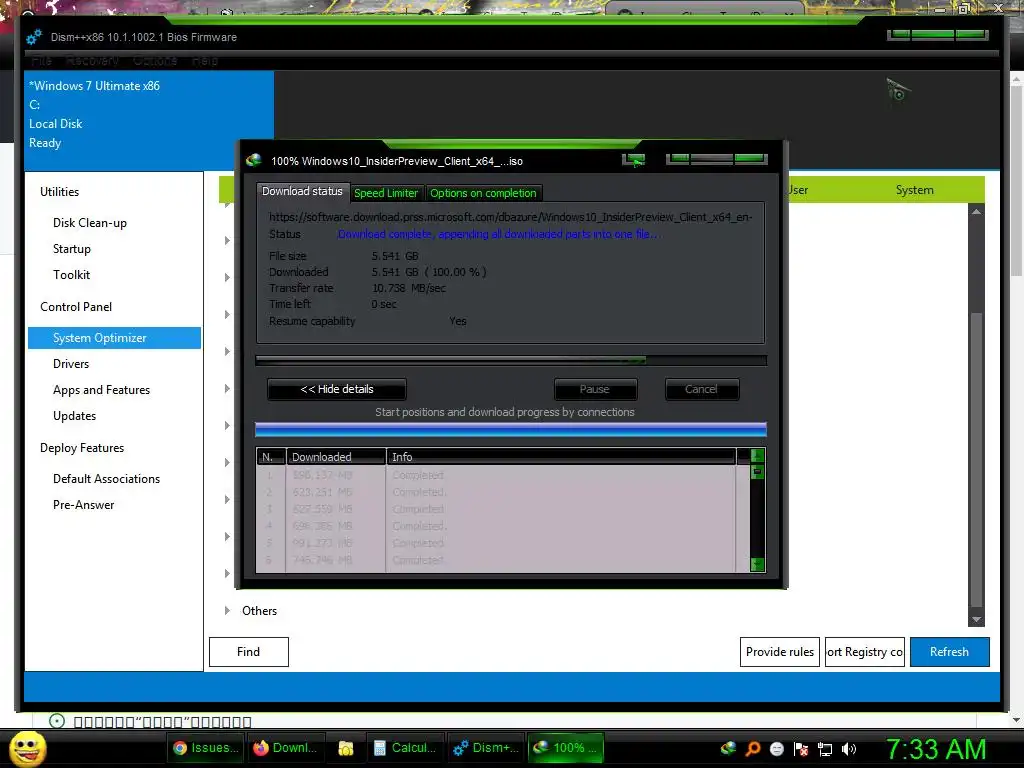The width and height of the screenshot is (1024, 768).
Task: Expand the tree arrow level with Toolkit
Action: (x=227, y=278)
